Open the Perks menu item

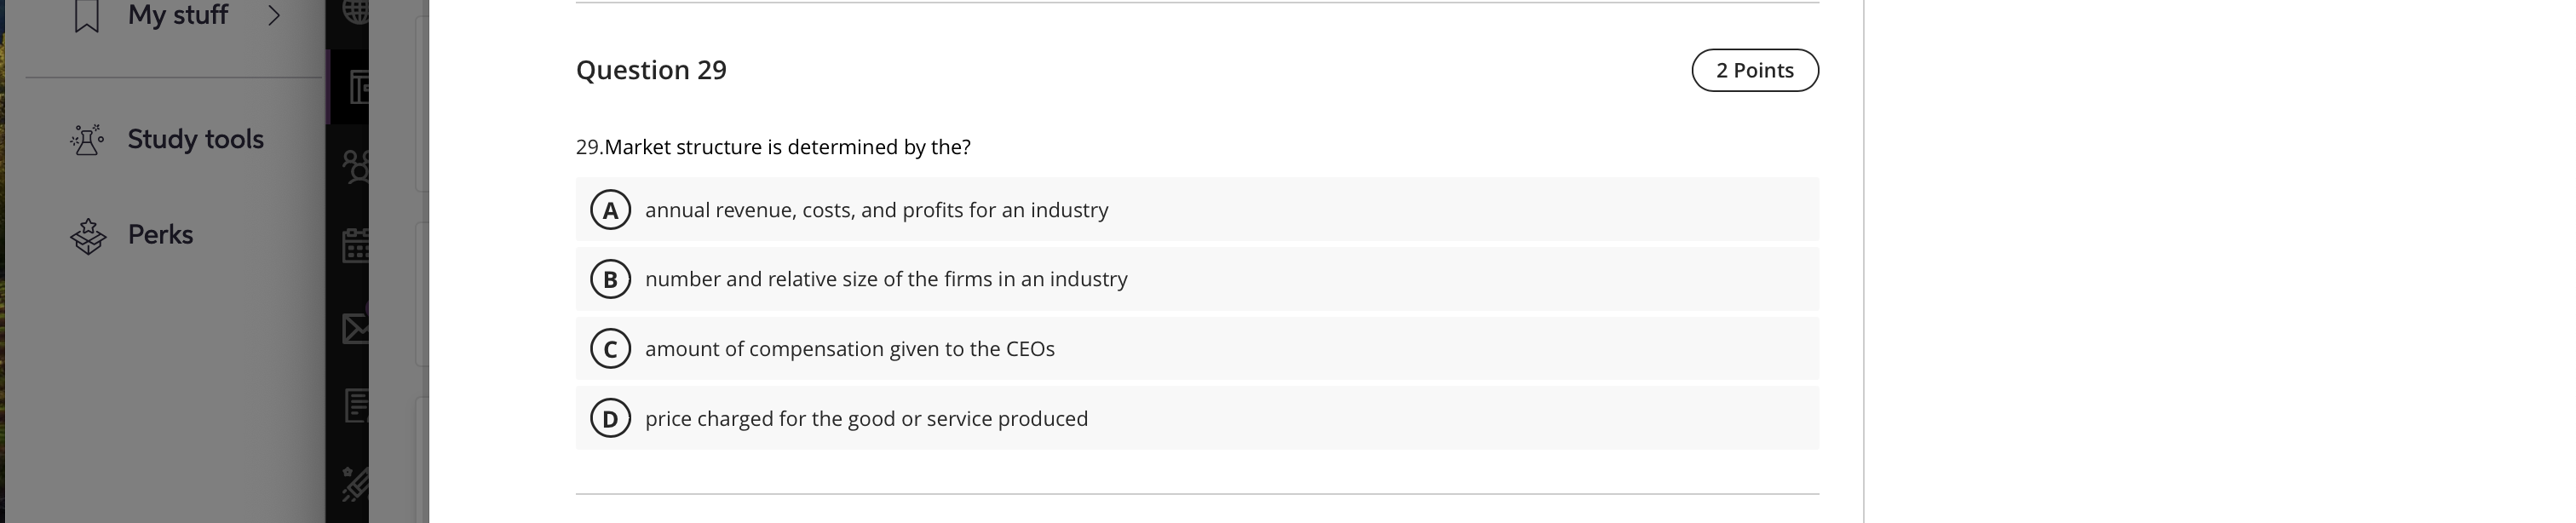pos(160,235)
